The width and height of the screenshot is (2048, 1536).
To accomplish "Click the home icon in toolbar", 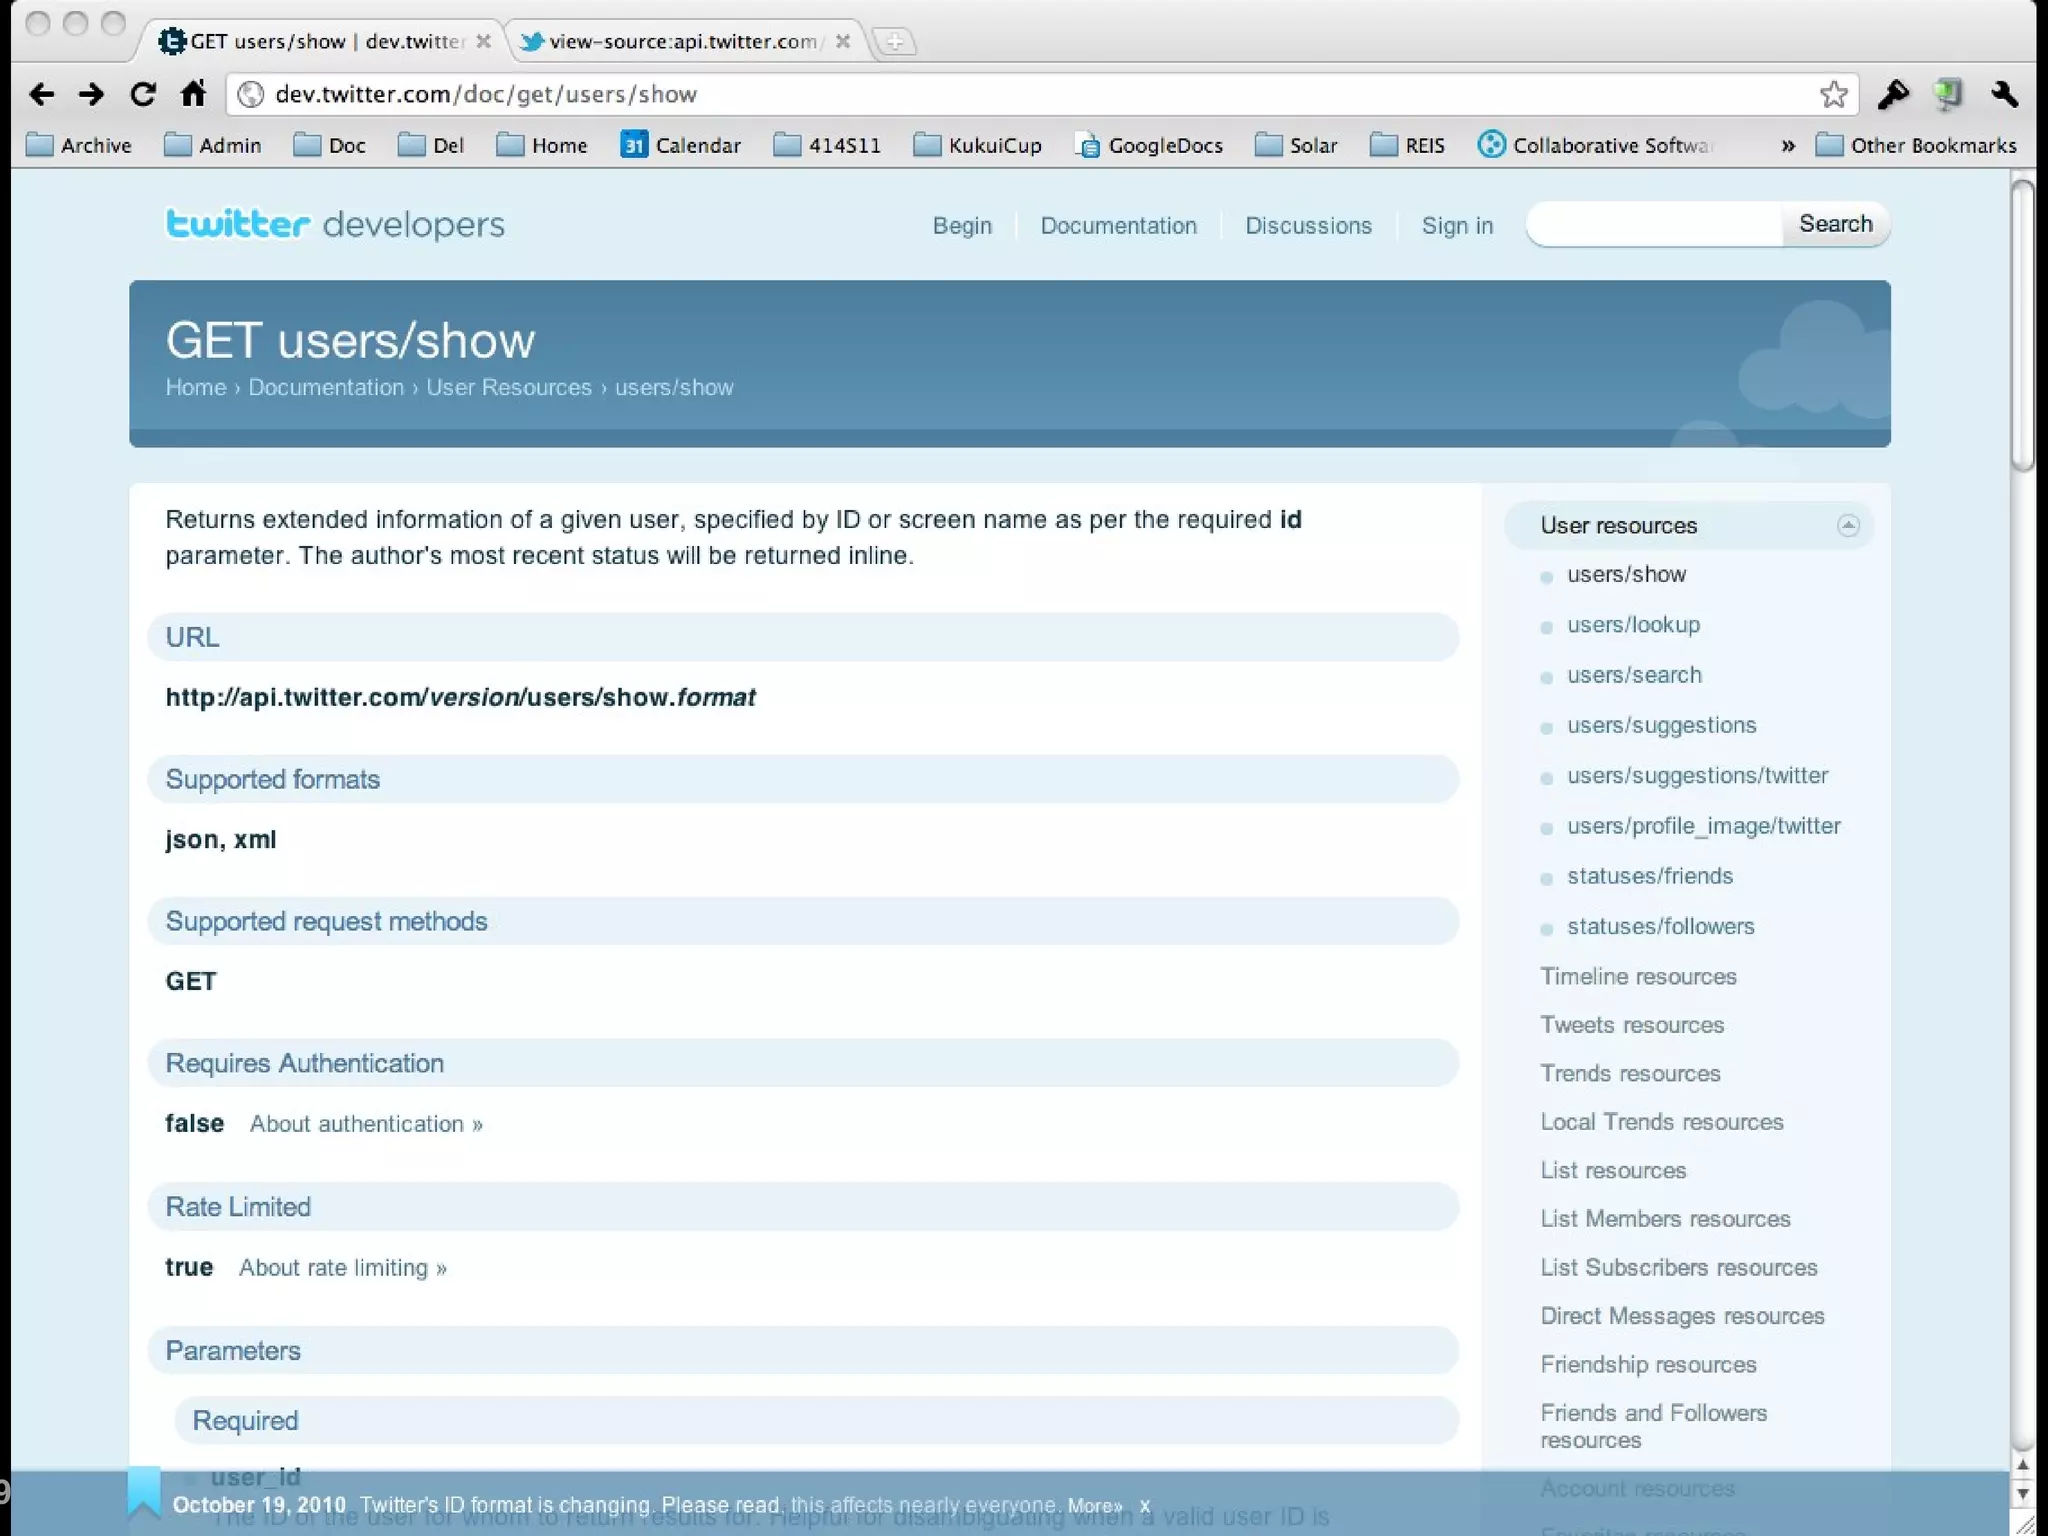I will 193,93.
